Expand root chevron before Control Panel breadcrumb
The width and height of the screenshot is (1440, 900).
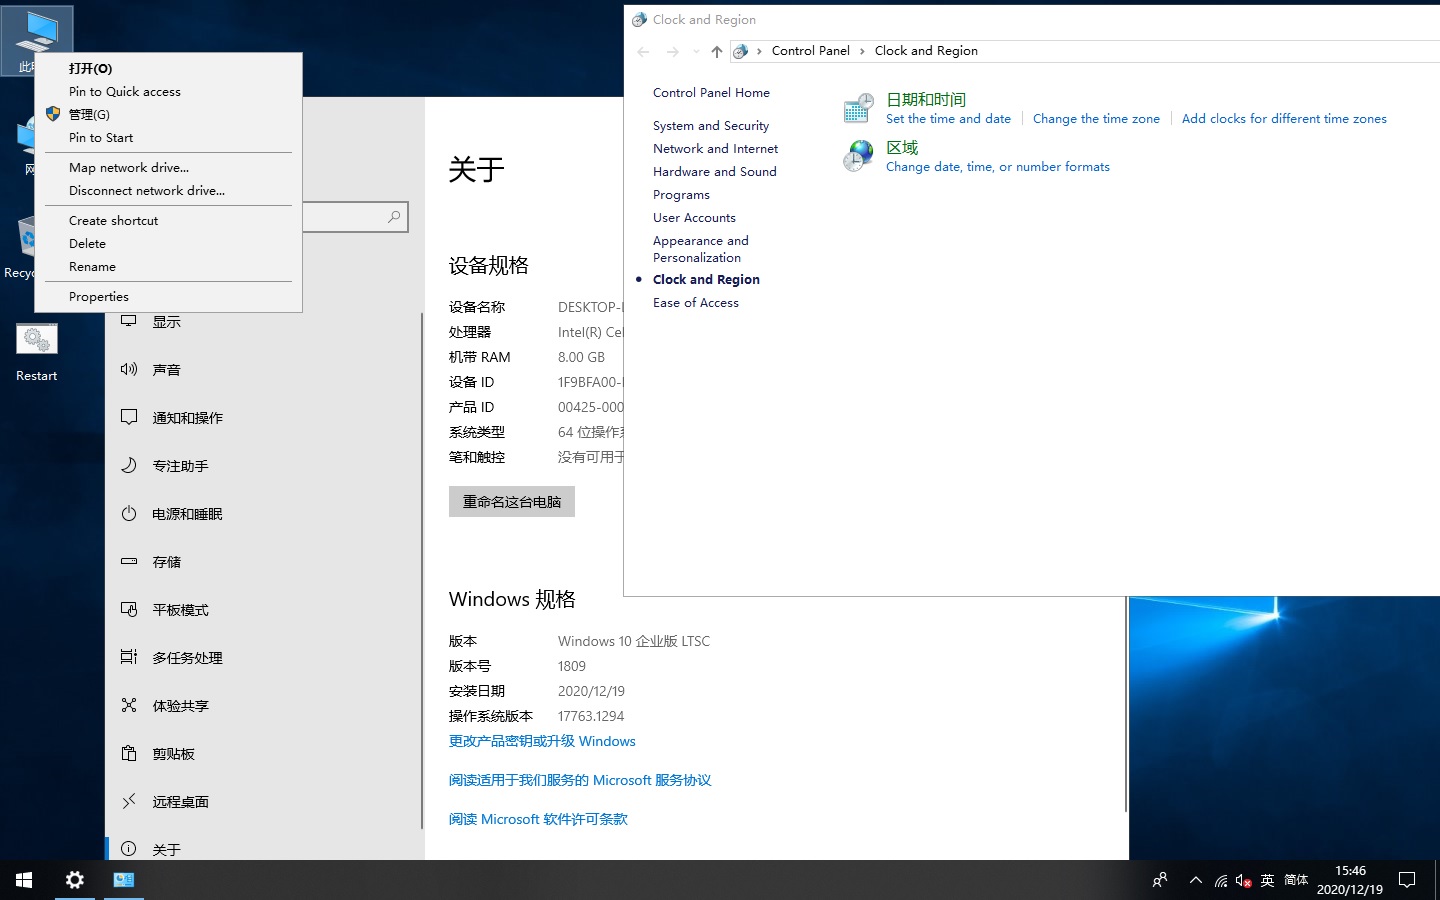point(760,51)
